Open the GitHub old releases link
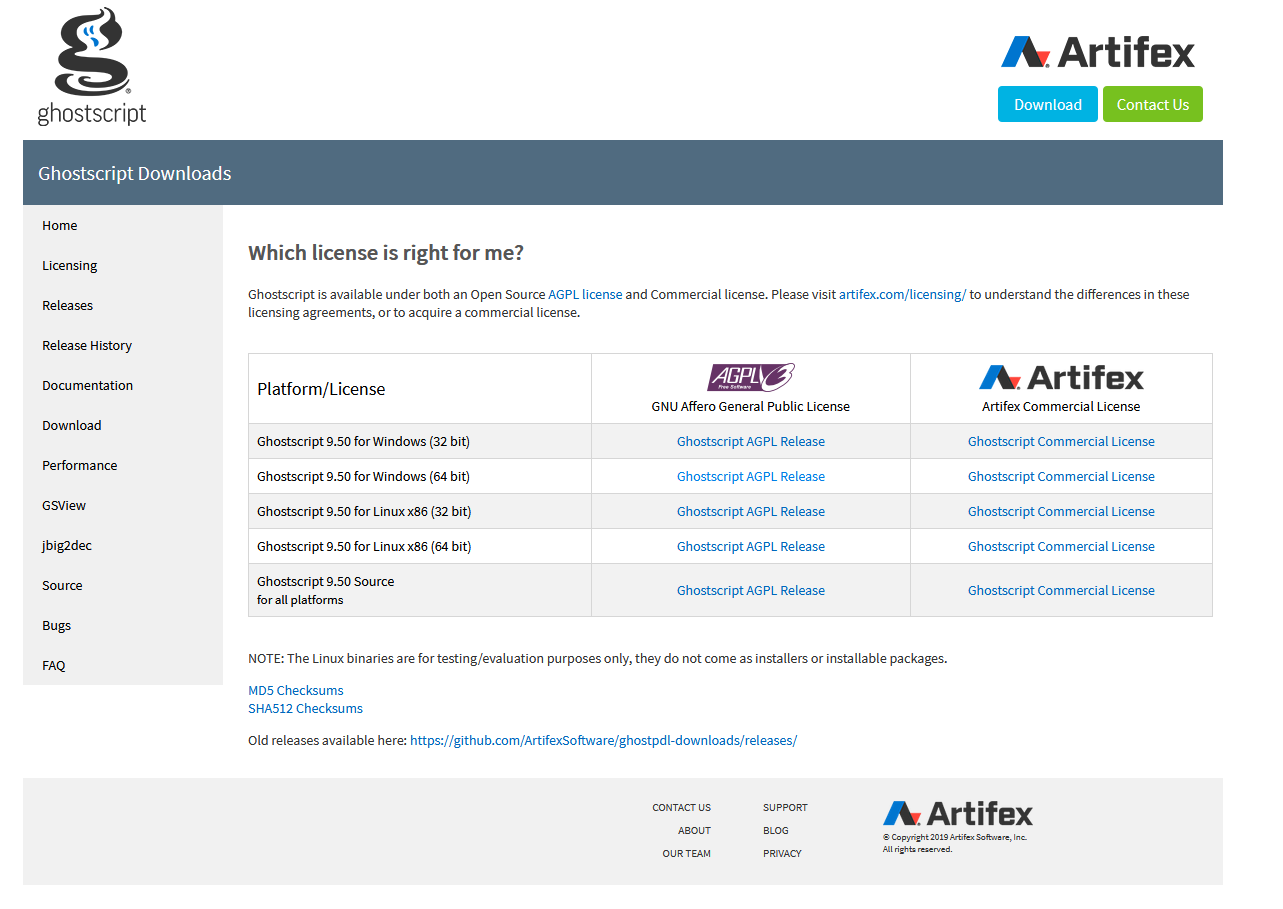Viewport: 1283px width, 909px height. tap(604, 740)
